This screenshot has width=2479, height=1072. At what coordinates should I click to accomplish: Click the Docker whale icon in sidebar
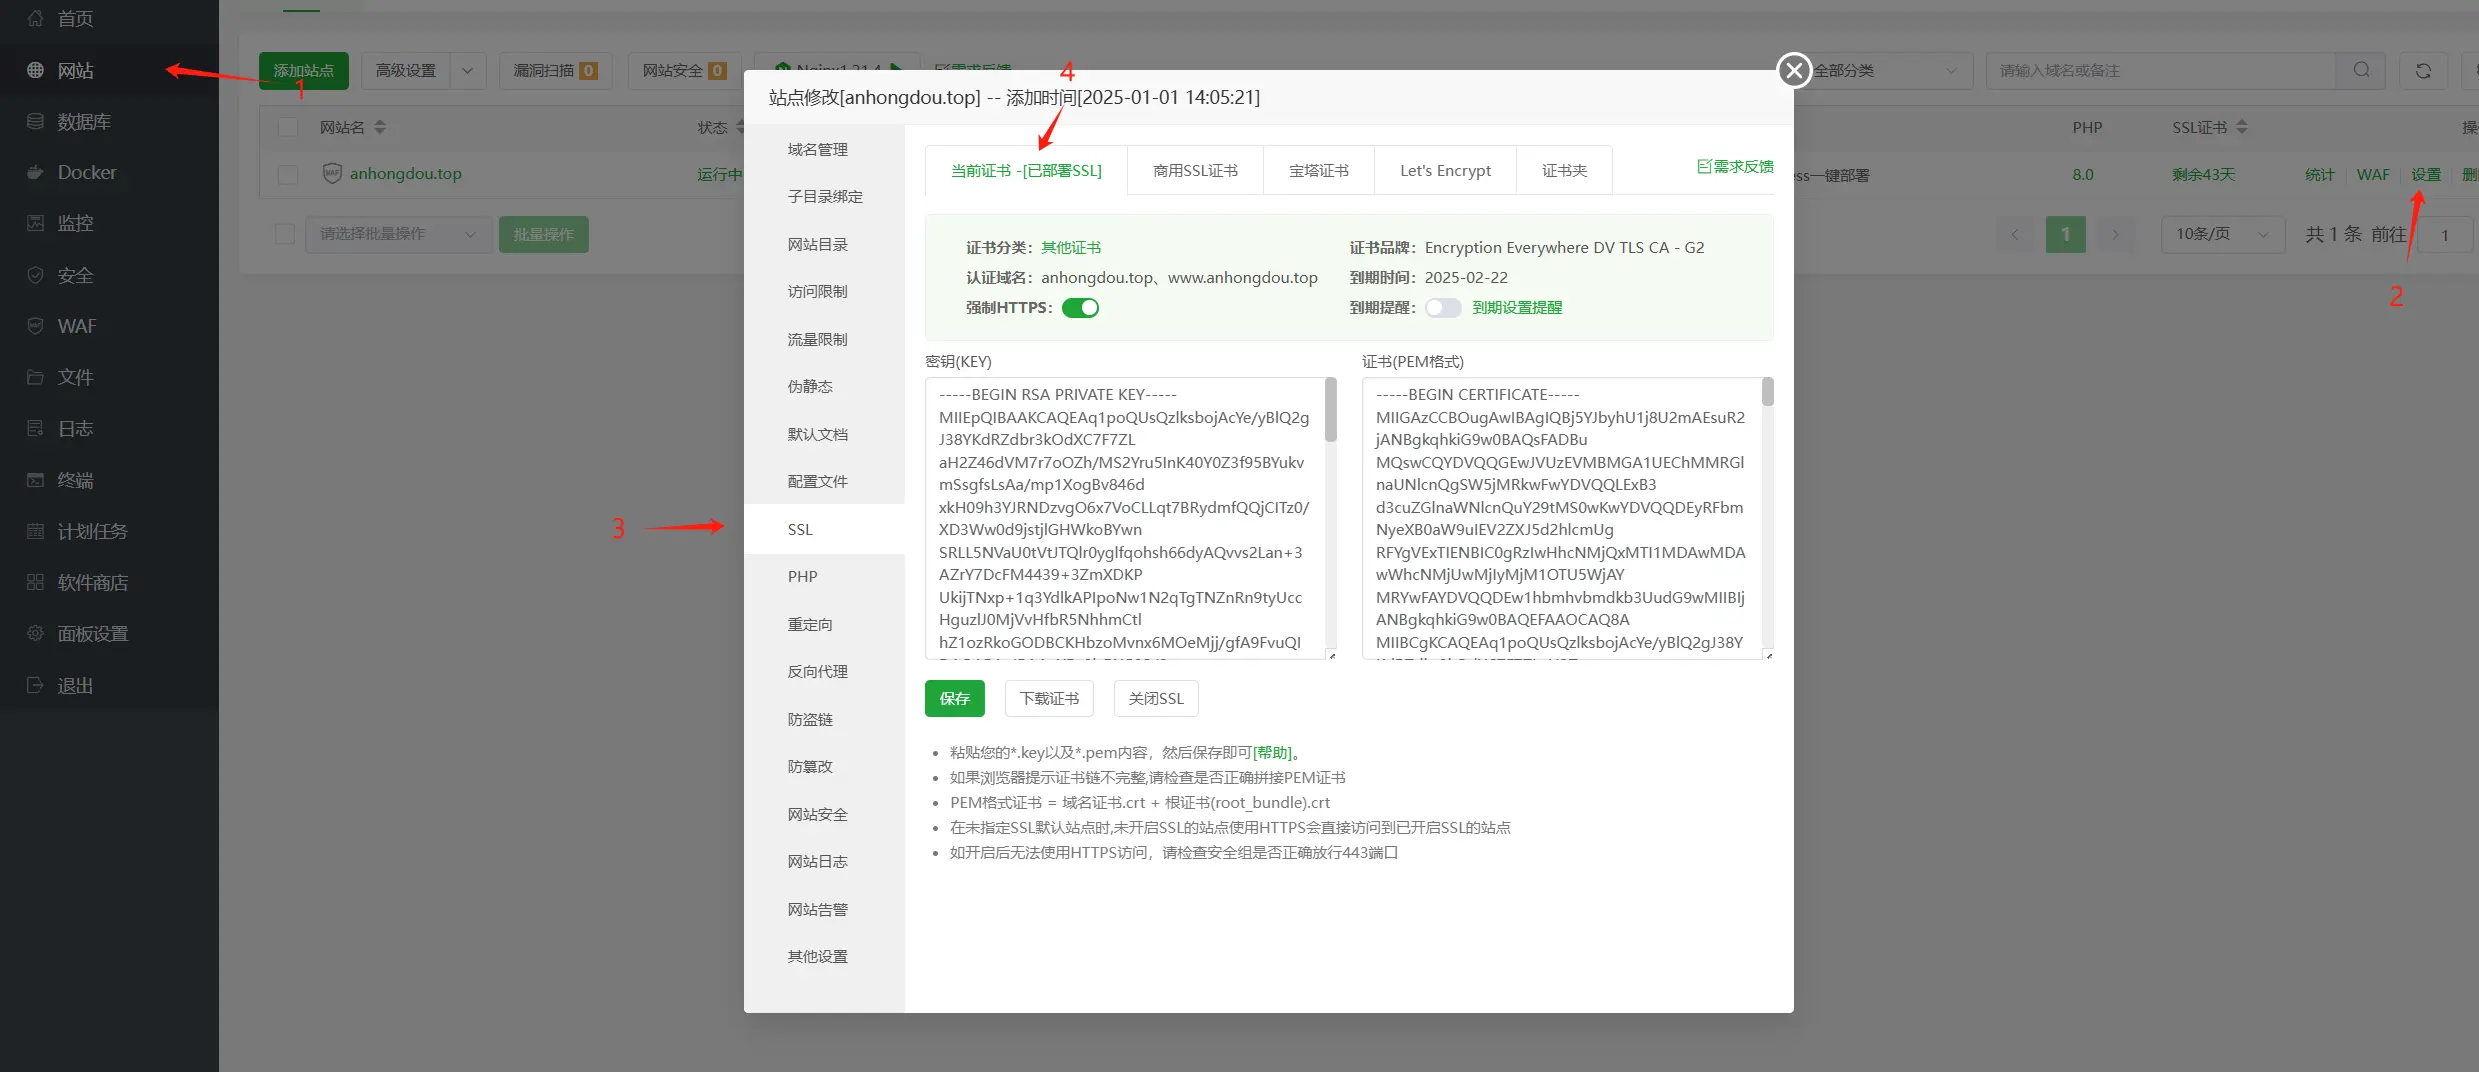click(x=35, y=172)
